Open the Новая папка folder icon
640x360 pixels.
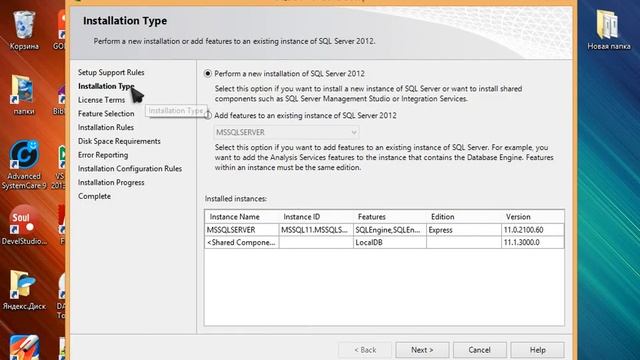609,30
